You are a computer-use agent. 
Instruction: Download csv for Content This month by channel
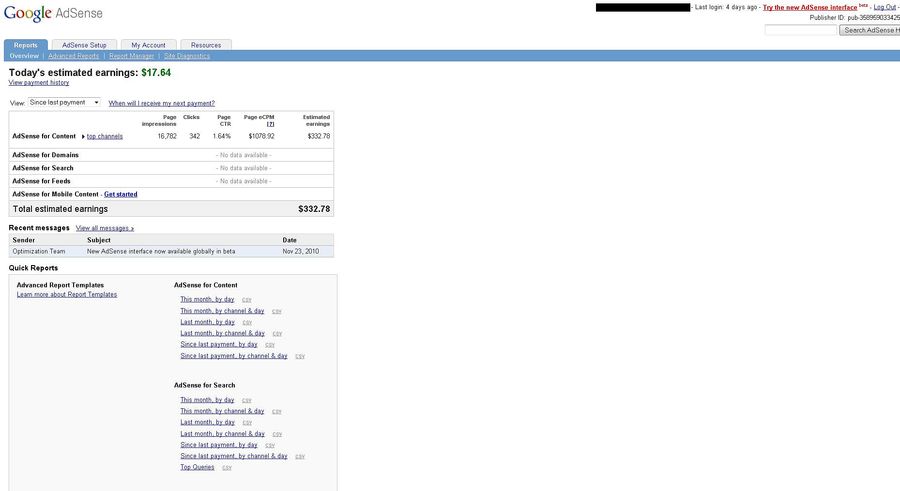(x=277, y=311)
